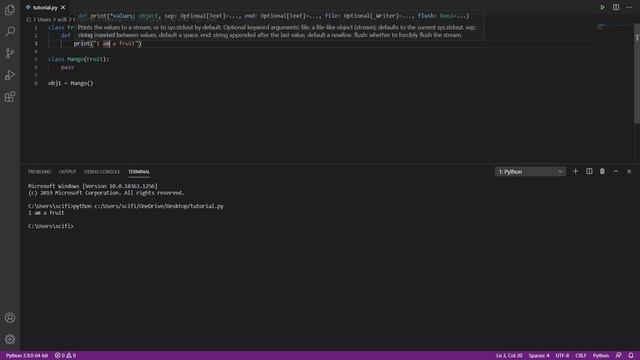
Task: Split the editor to the right
Action: tap(616, 7)
